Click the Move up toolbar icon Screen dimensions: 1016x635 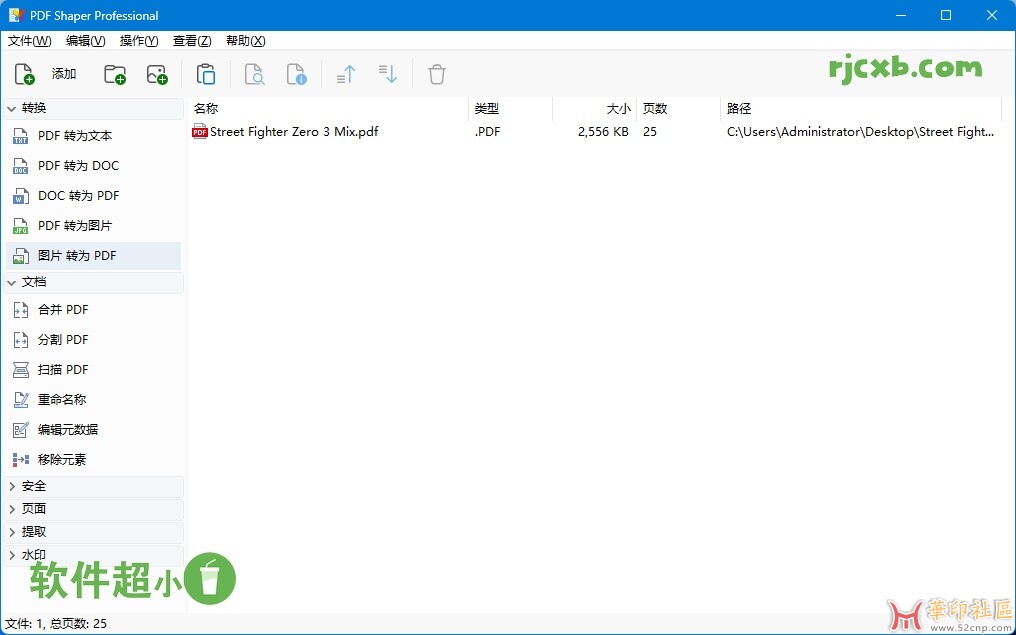point(345,74)
